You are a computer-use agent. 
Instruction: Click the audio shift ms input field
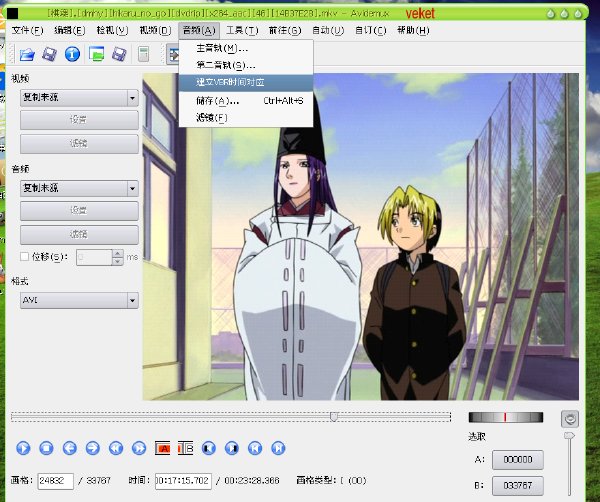[95, 257]
